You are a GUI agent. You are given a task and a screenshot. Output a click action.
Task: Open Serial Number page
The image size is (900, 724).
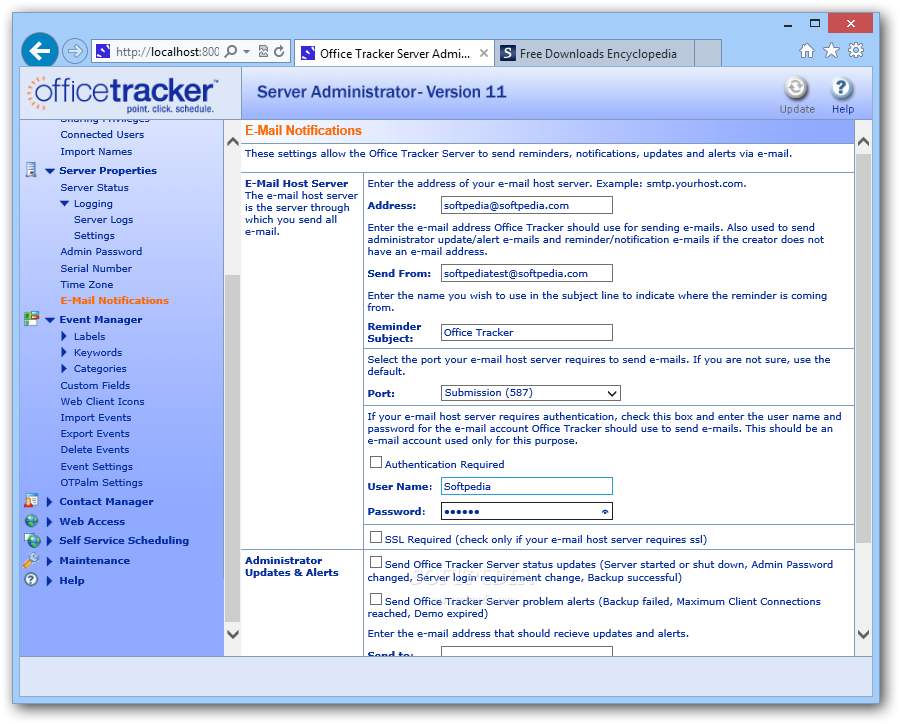coord(96,268)
